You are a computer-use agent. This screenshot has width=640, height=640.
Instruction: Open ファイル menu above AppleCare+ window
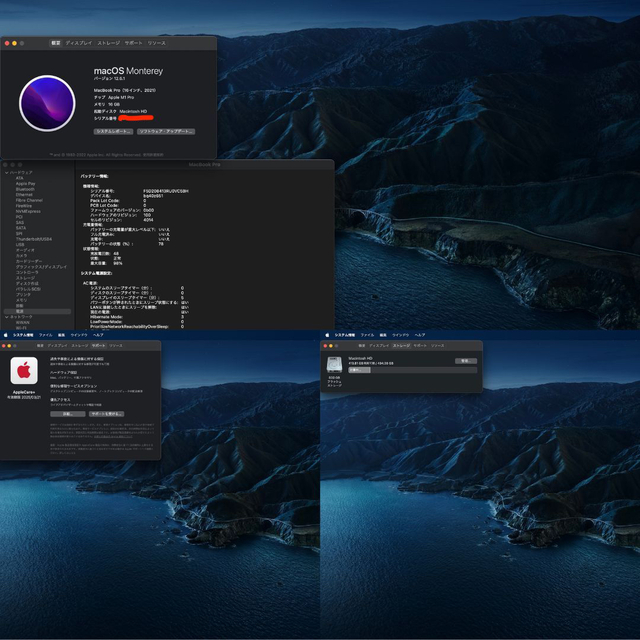click(46, 335)
